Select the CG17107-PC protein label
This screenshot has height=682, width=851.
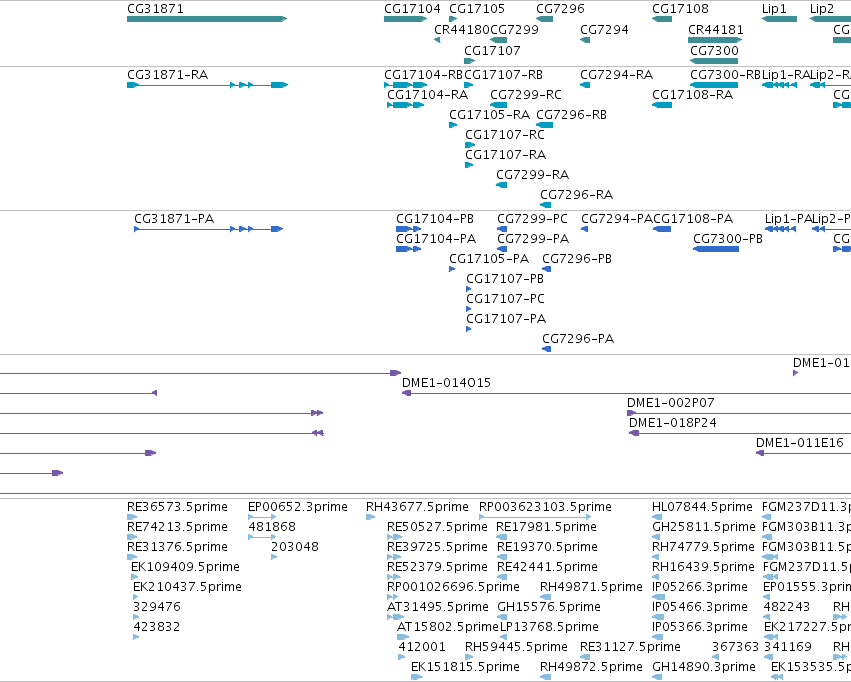(x=505, y=298)
